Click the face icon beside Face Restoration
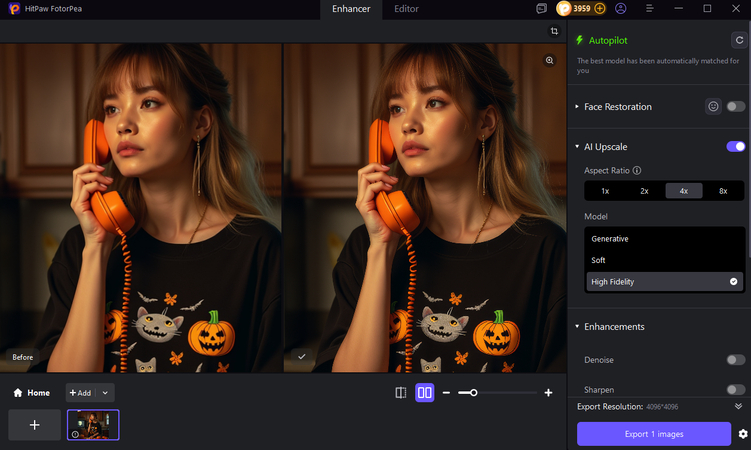Image resolution: width=751 pixels, height=450 pixels. click(713, 106)
